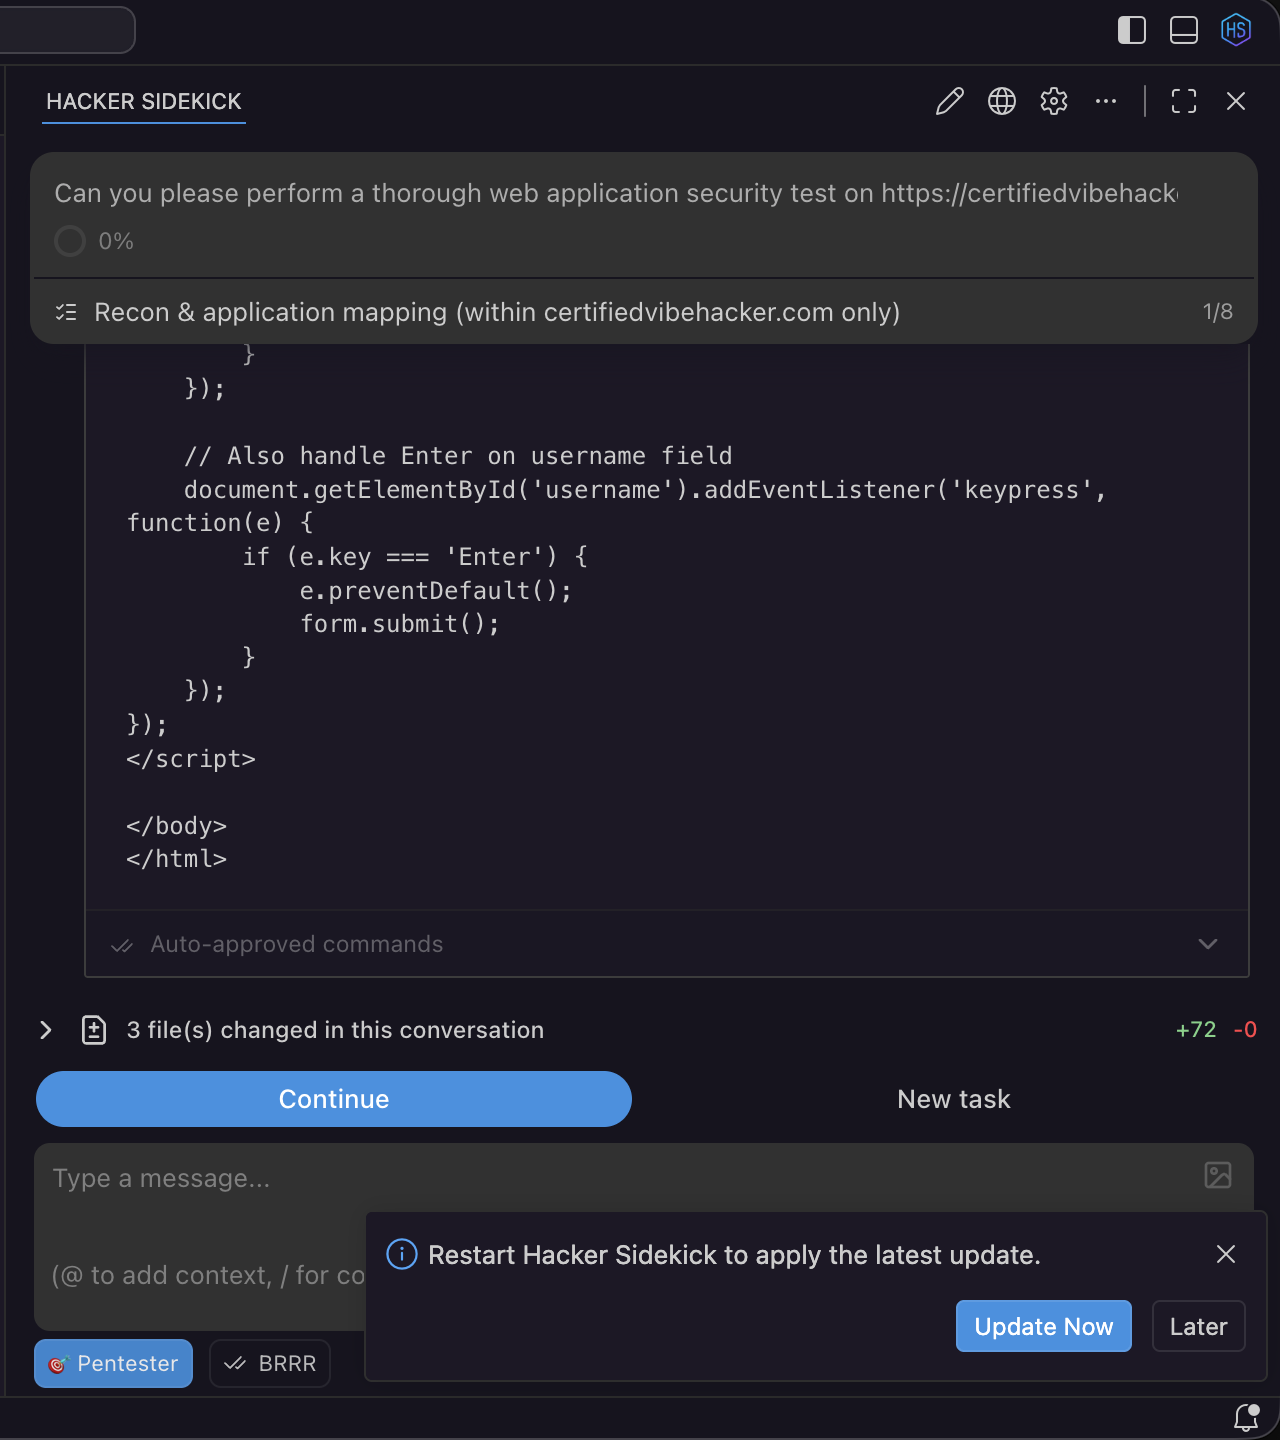Click the file diff icon by files changed
Image resolution: width=1280 pixels, height=1440 pixels.
tap(94, 1030)
